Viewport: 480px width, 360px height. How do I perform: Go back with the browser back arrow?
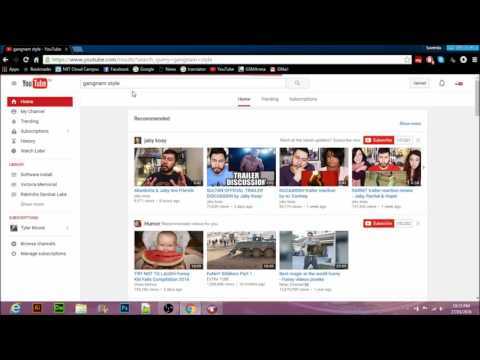6,60
